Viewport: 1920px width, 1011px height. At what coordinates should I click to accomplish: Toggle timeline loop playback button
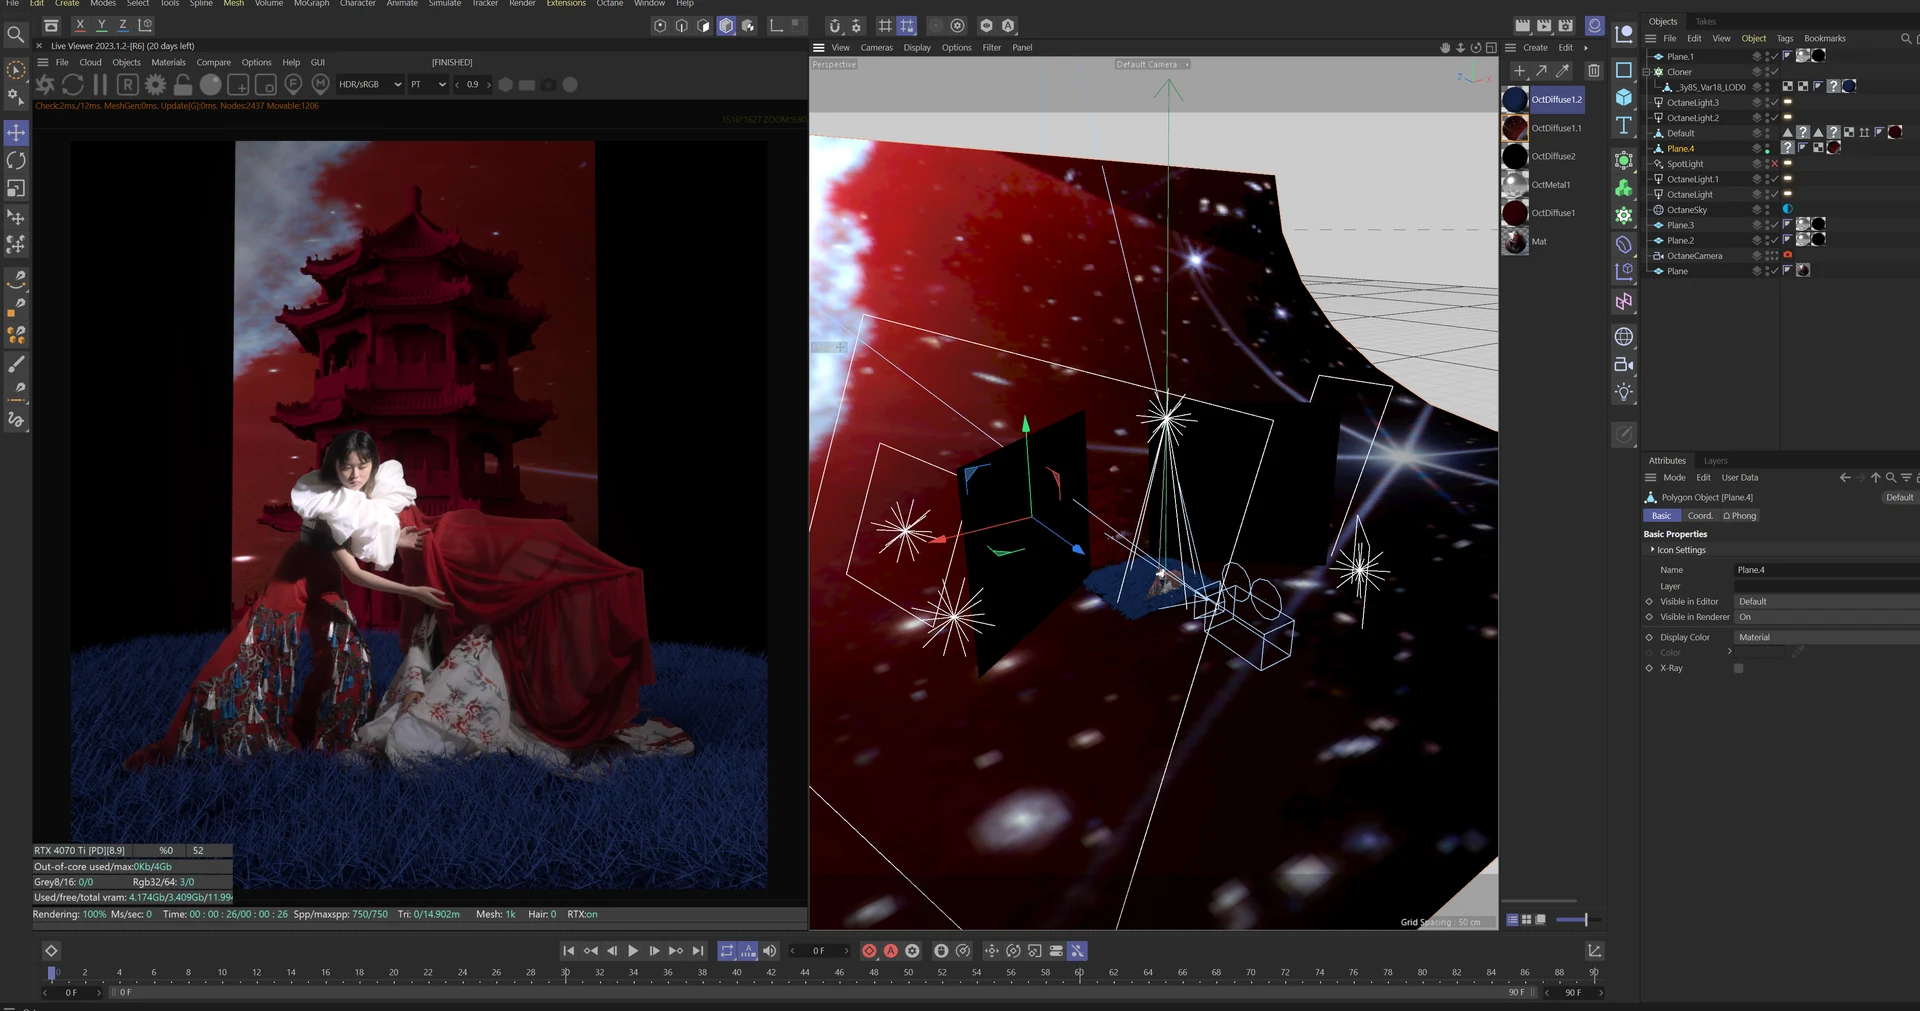pos(727,951)
